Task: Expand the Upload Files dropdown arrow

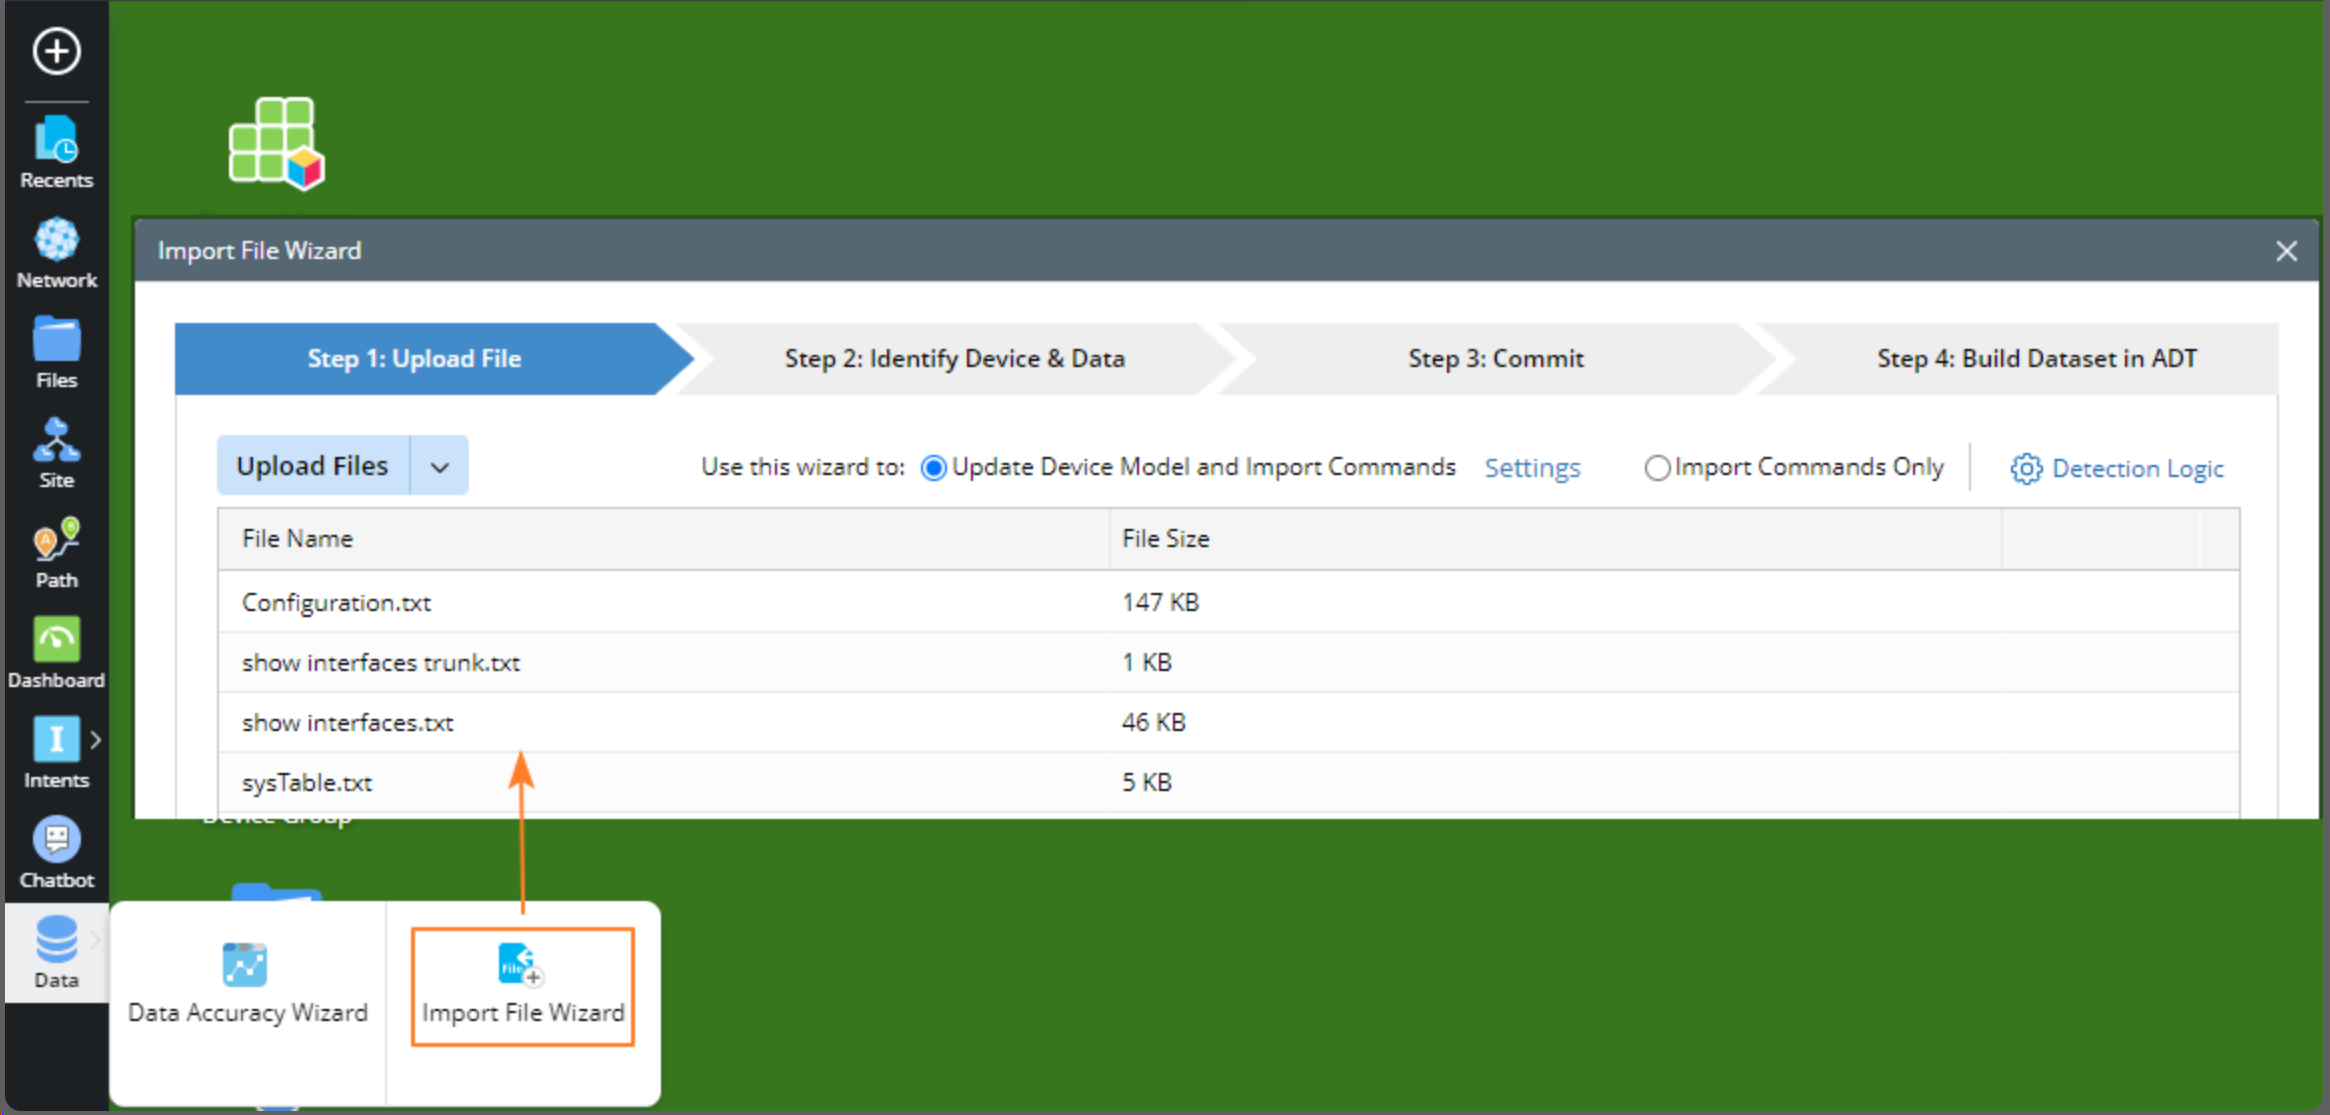Action: 439,466
